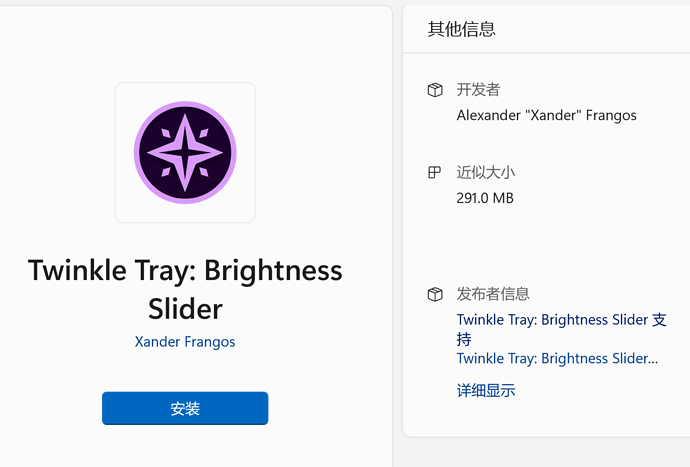Select the Alexander "Xander" Frangos developer name
The width and height of the screenshot is (690, 467).
(546, 115)
